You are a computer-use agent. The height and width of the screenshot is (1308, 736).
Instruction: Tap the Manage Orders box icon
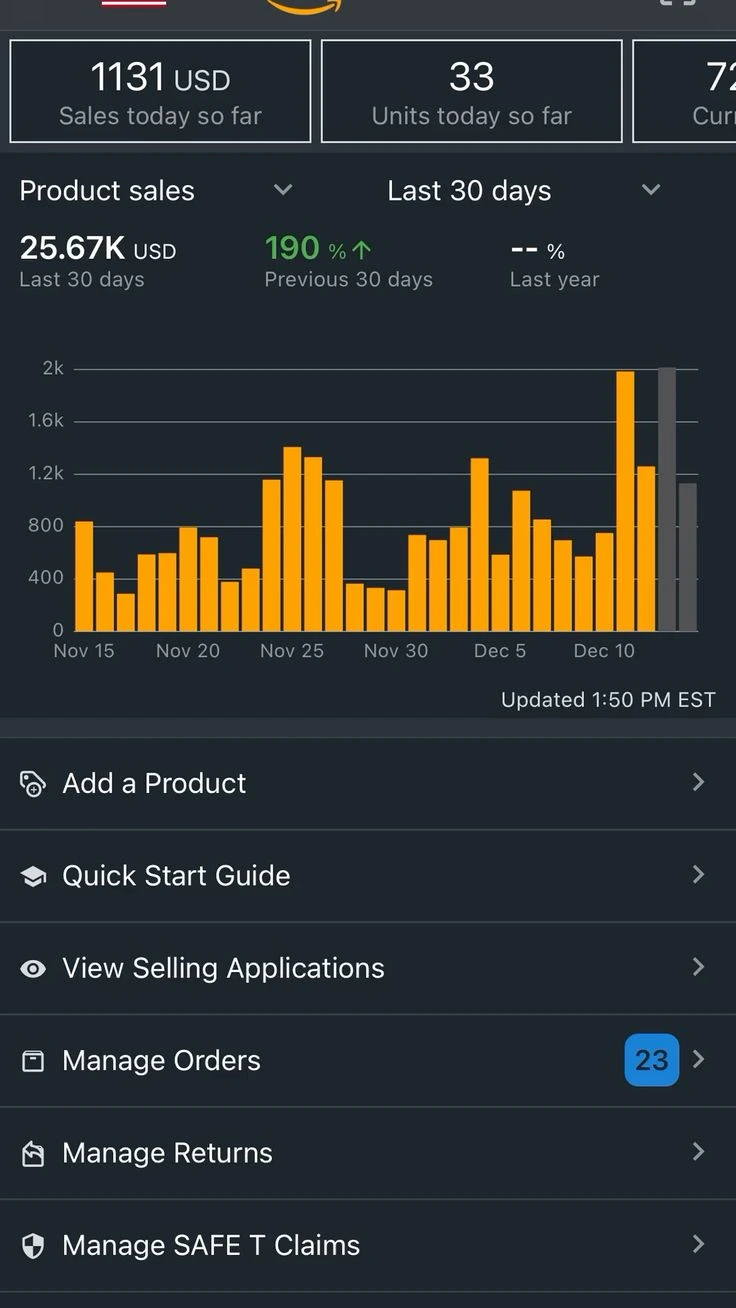pos(33,1061)
